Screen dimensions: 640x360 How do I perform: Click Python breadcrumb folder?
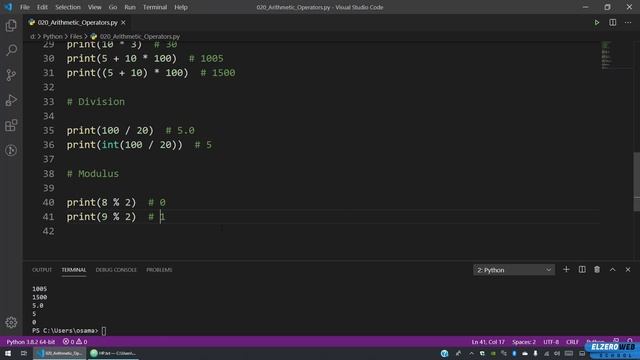(x=53, y=37)
